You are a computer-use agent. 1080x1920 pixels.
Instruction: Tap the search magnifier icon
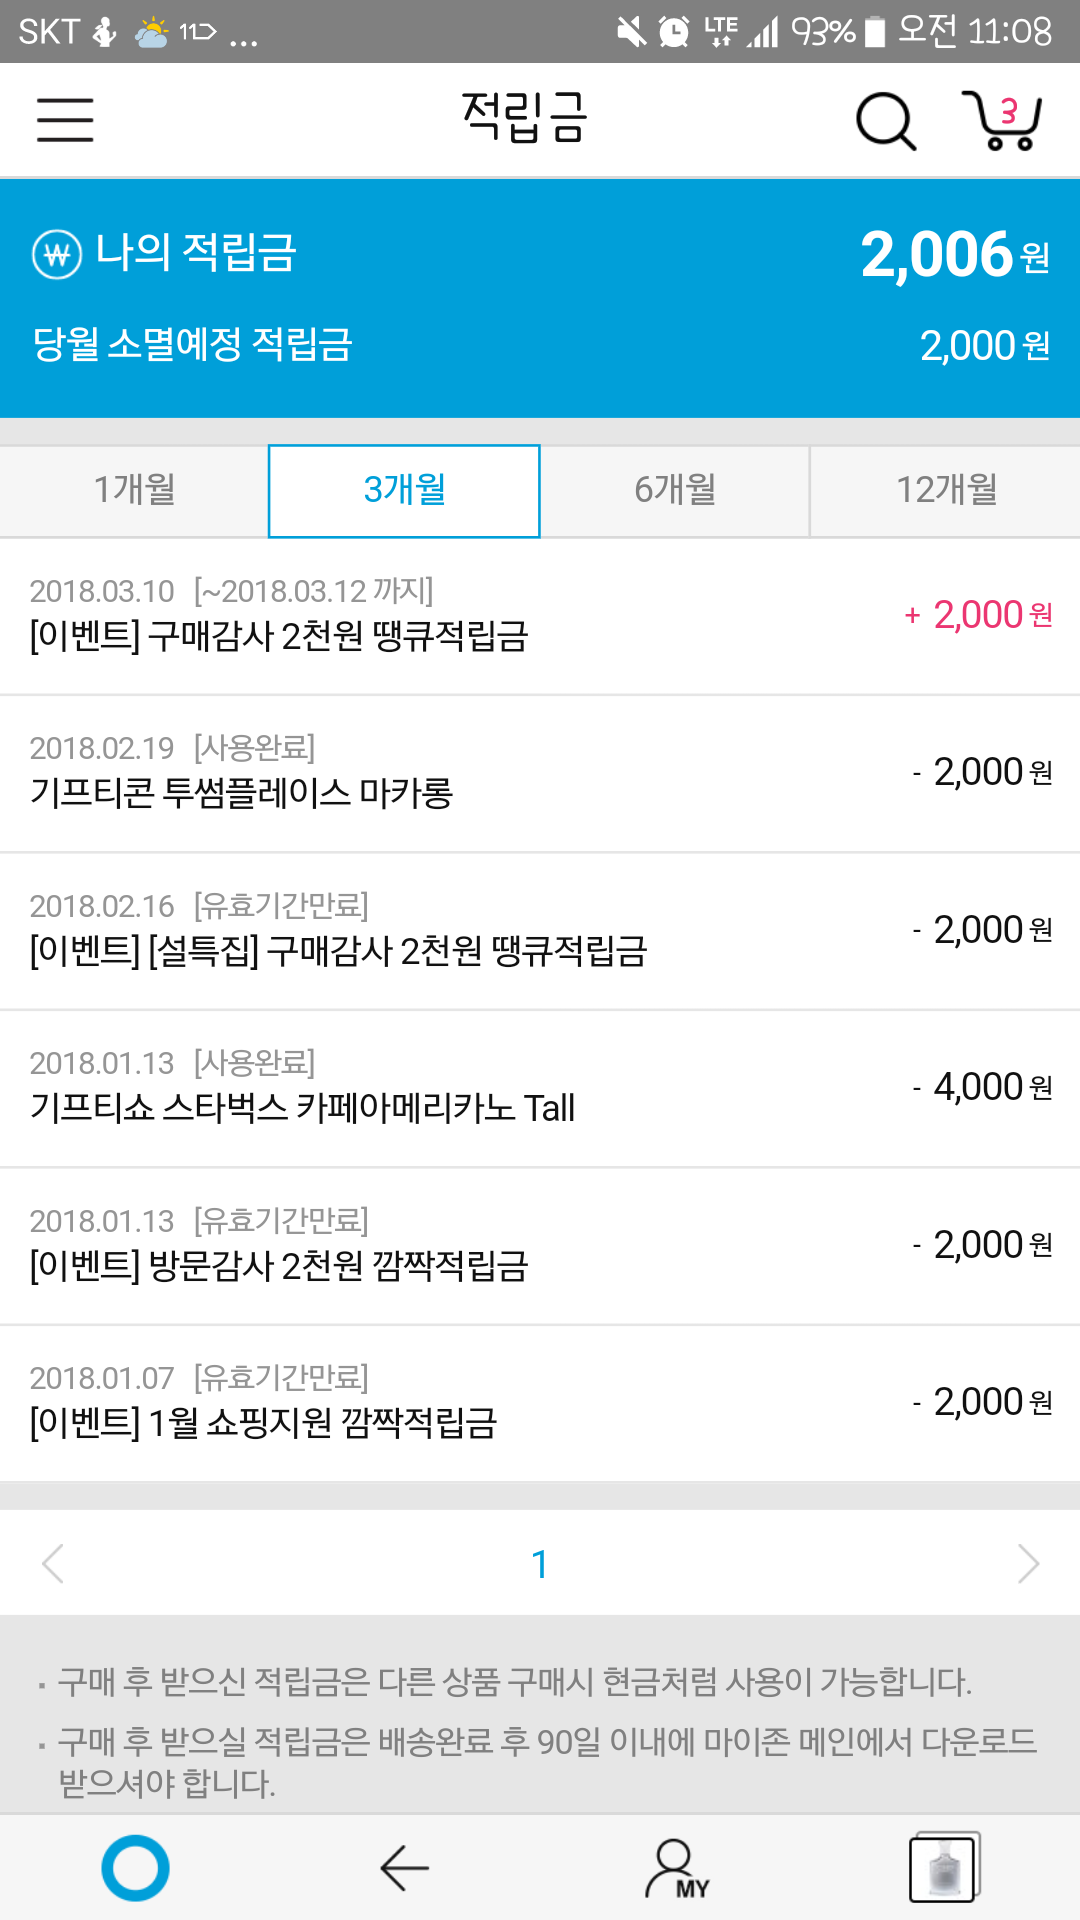(x=885, y=121)
